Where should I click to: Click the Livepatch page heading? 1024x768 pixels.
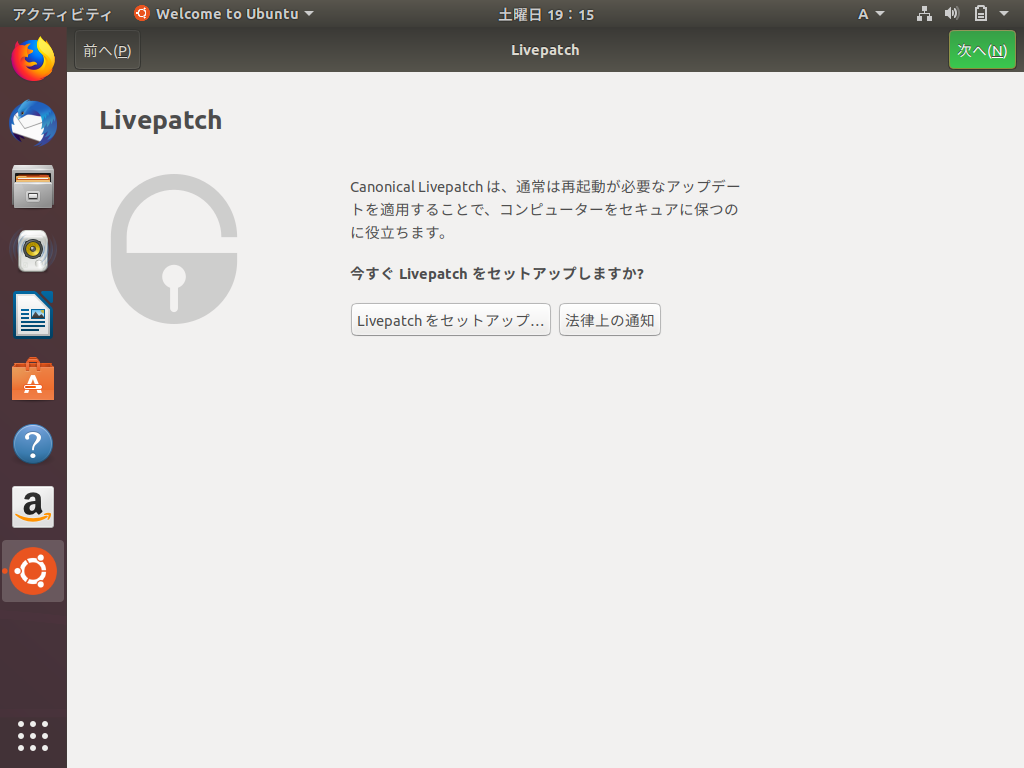tap(161, 121)
